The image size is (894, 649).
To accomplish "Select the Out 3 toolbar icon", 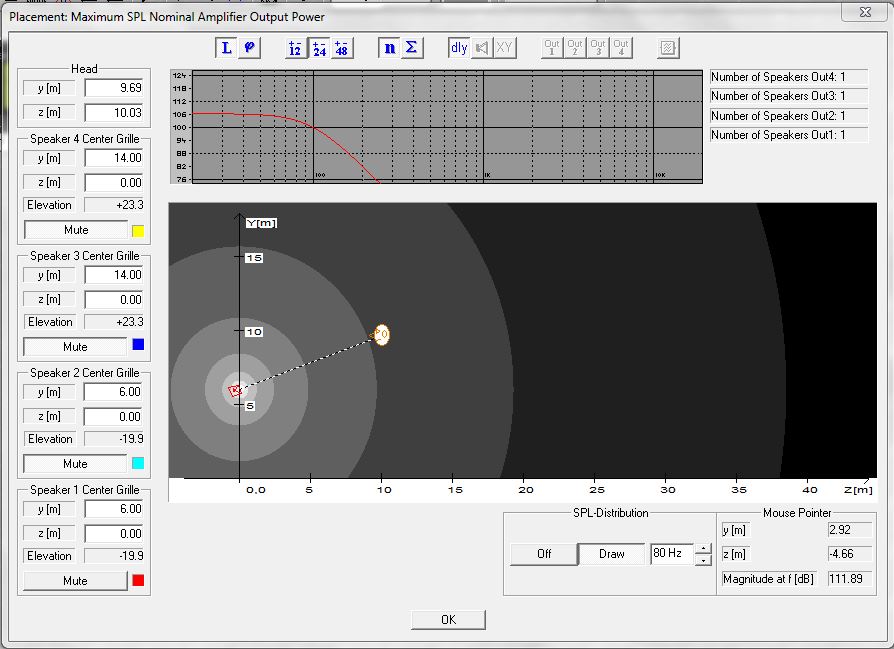I will (x=598, y=48).
